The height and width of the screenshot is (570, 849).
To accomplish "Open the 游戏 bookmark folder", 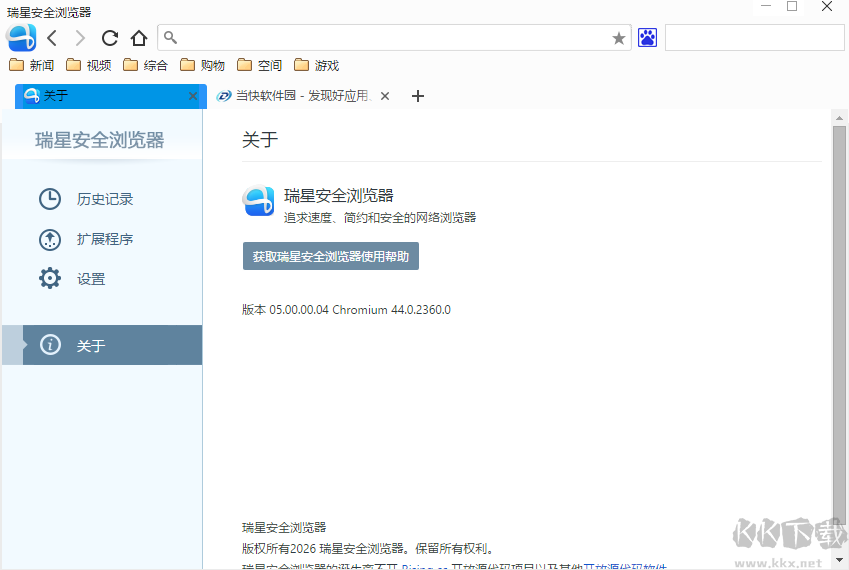I will [x=316, y=65].
